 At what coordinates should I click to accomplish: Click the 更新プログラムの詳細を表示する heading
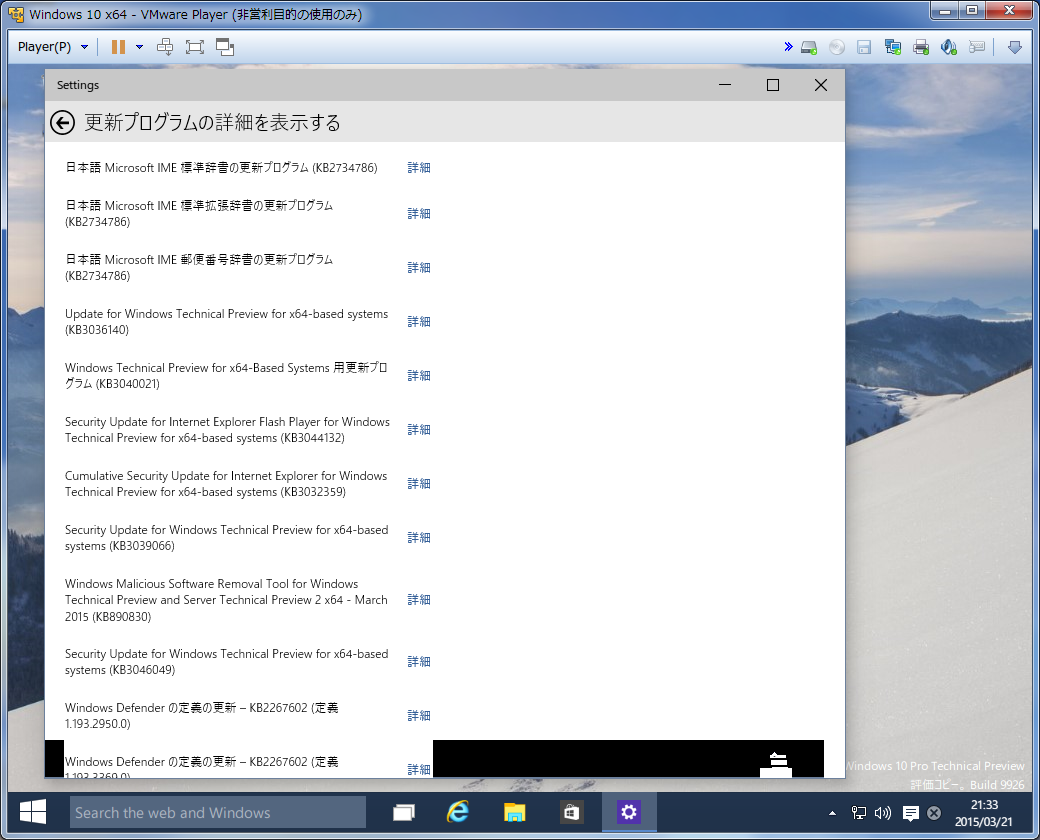click(212, 123)
